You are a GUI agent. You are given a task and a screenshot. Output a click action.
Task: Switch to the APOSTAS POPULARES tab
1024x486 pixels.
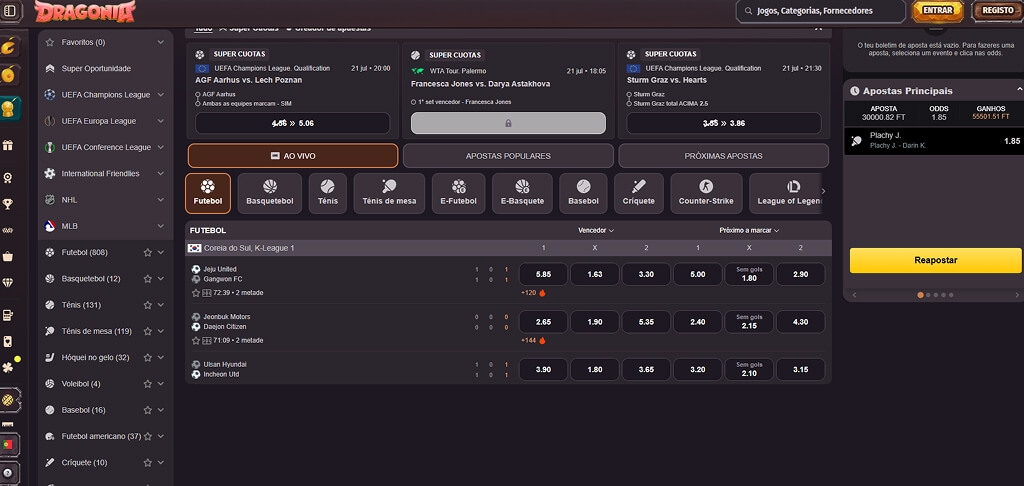pos(508,156)
